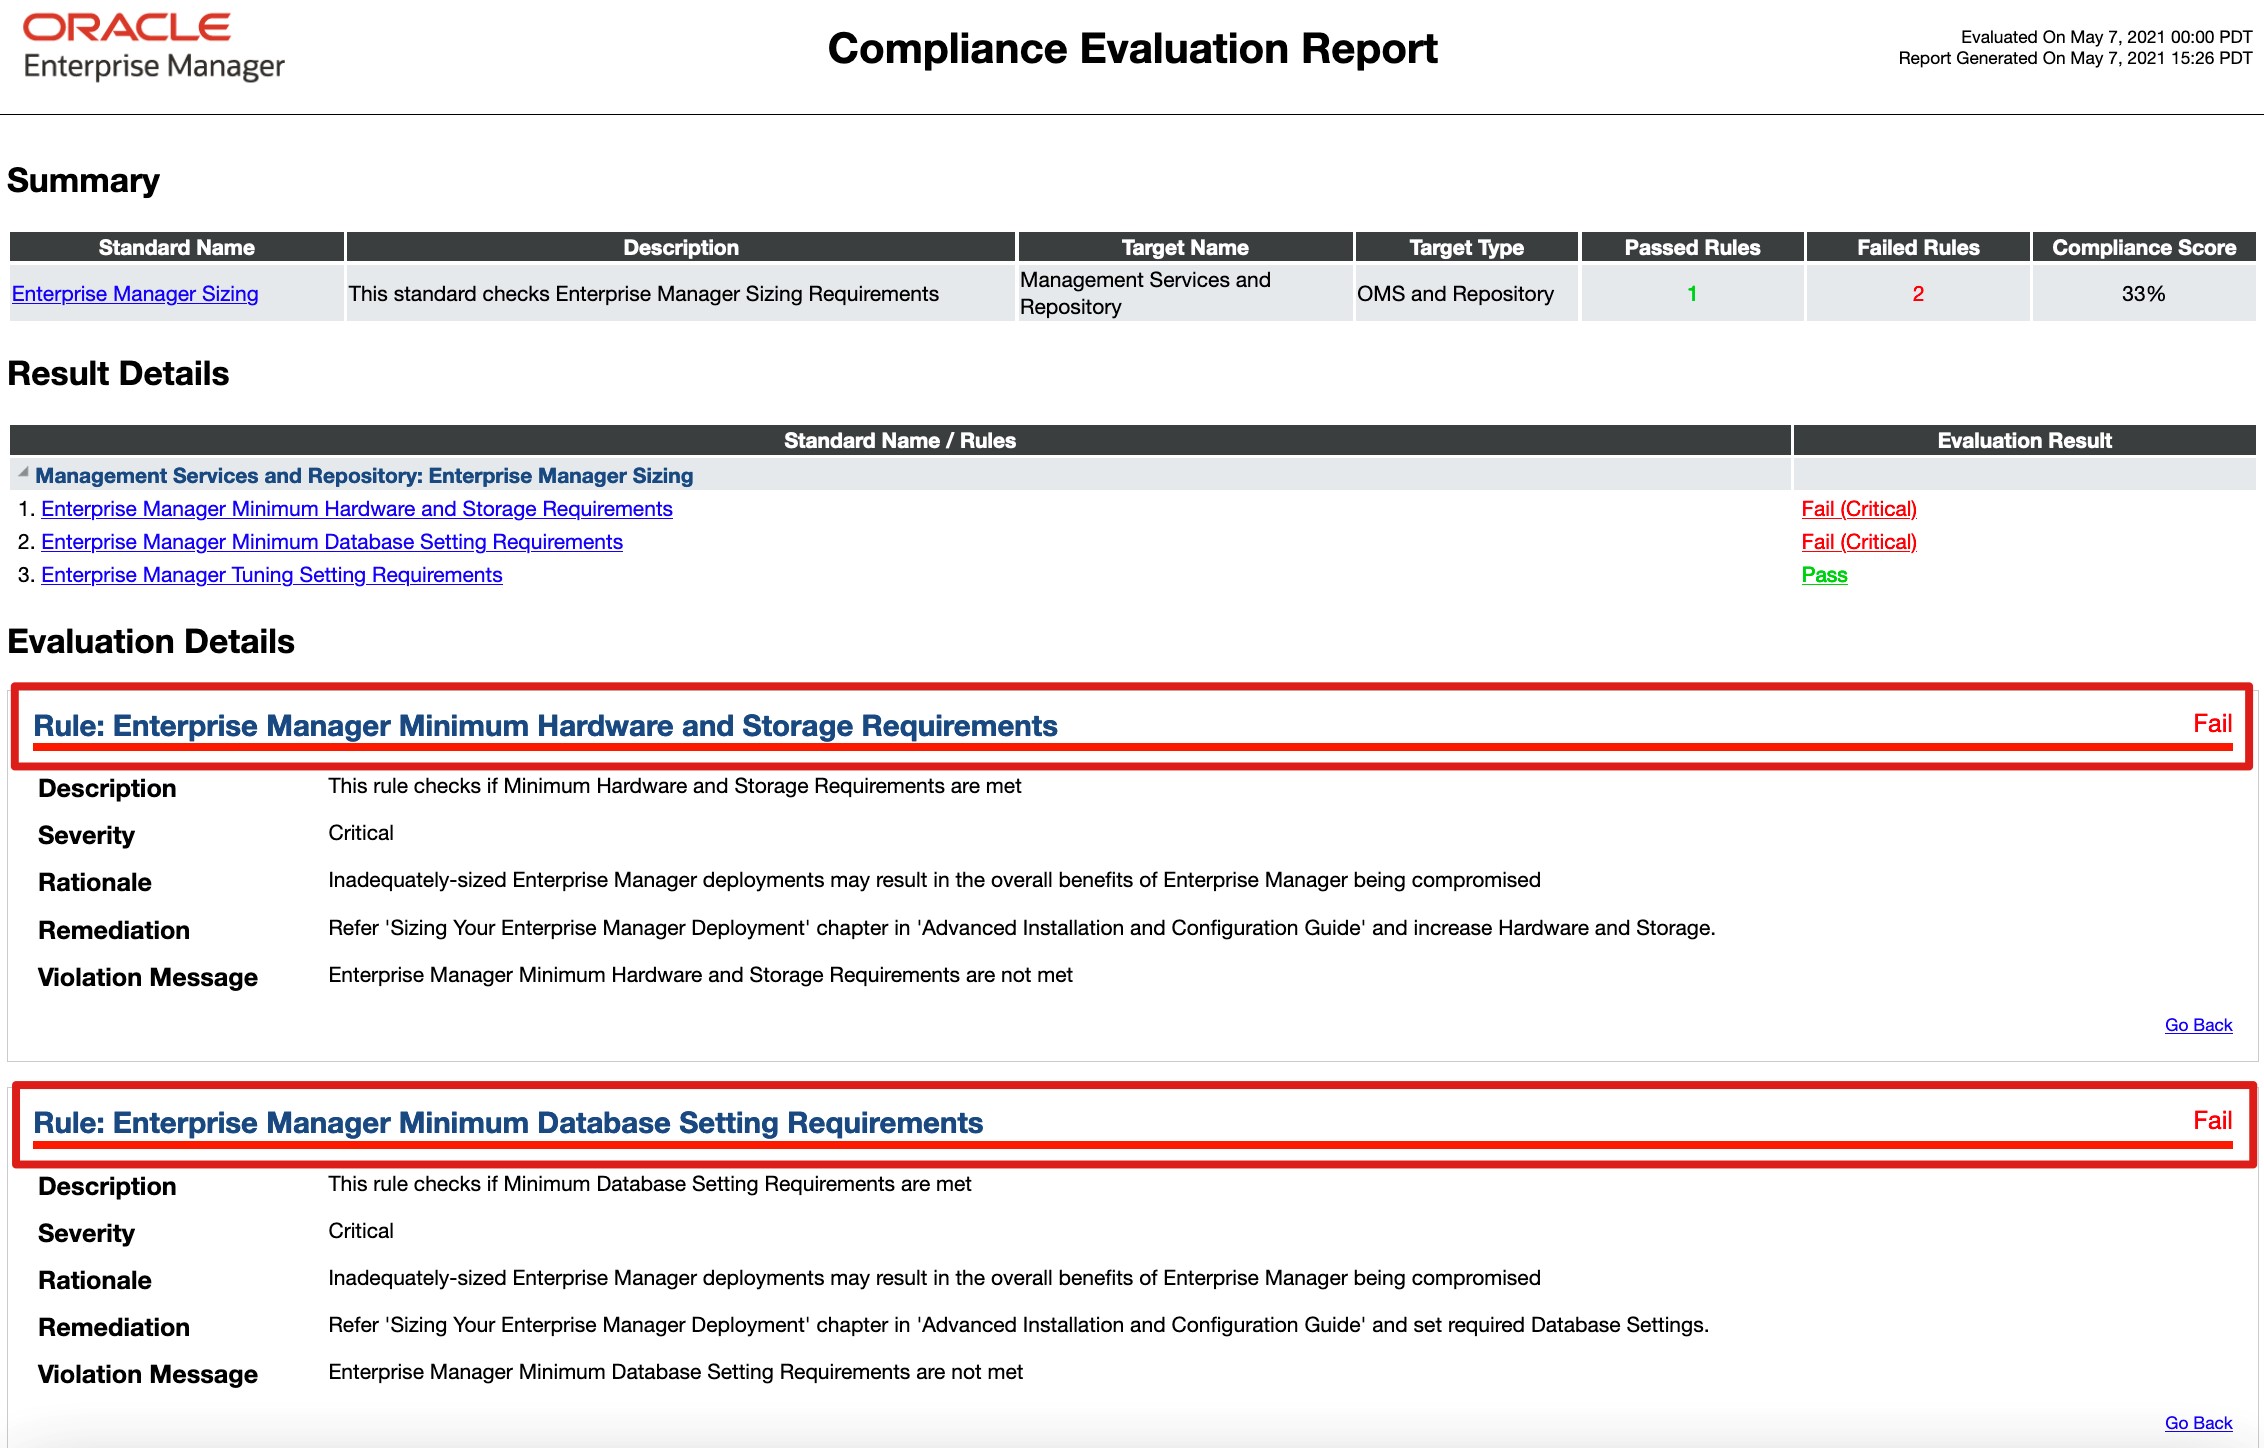
Task: Click Go Back under the Hardware and Storage rule
Action: click(2198, 1025)
